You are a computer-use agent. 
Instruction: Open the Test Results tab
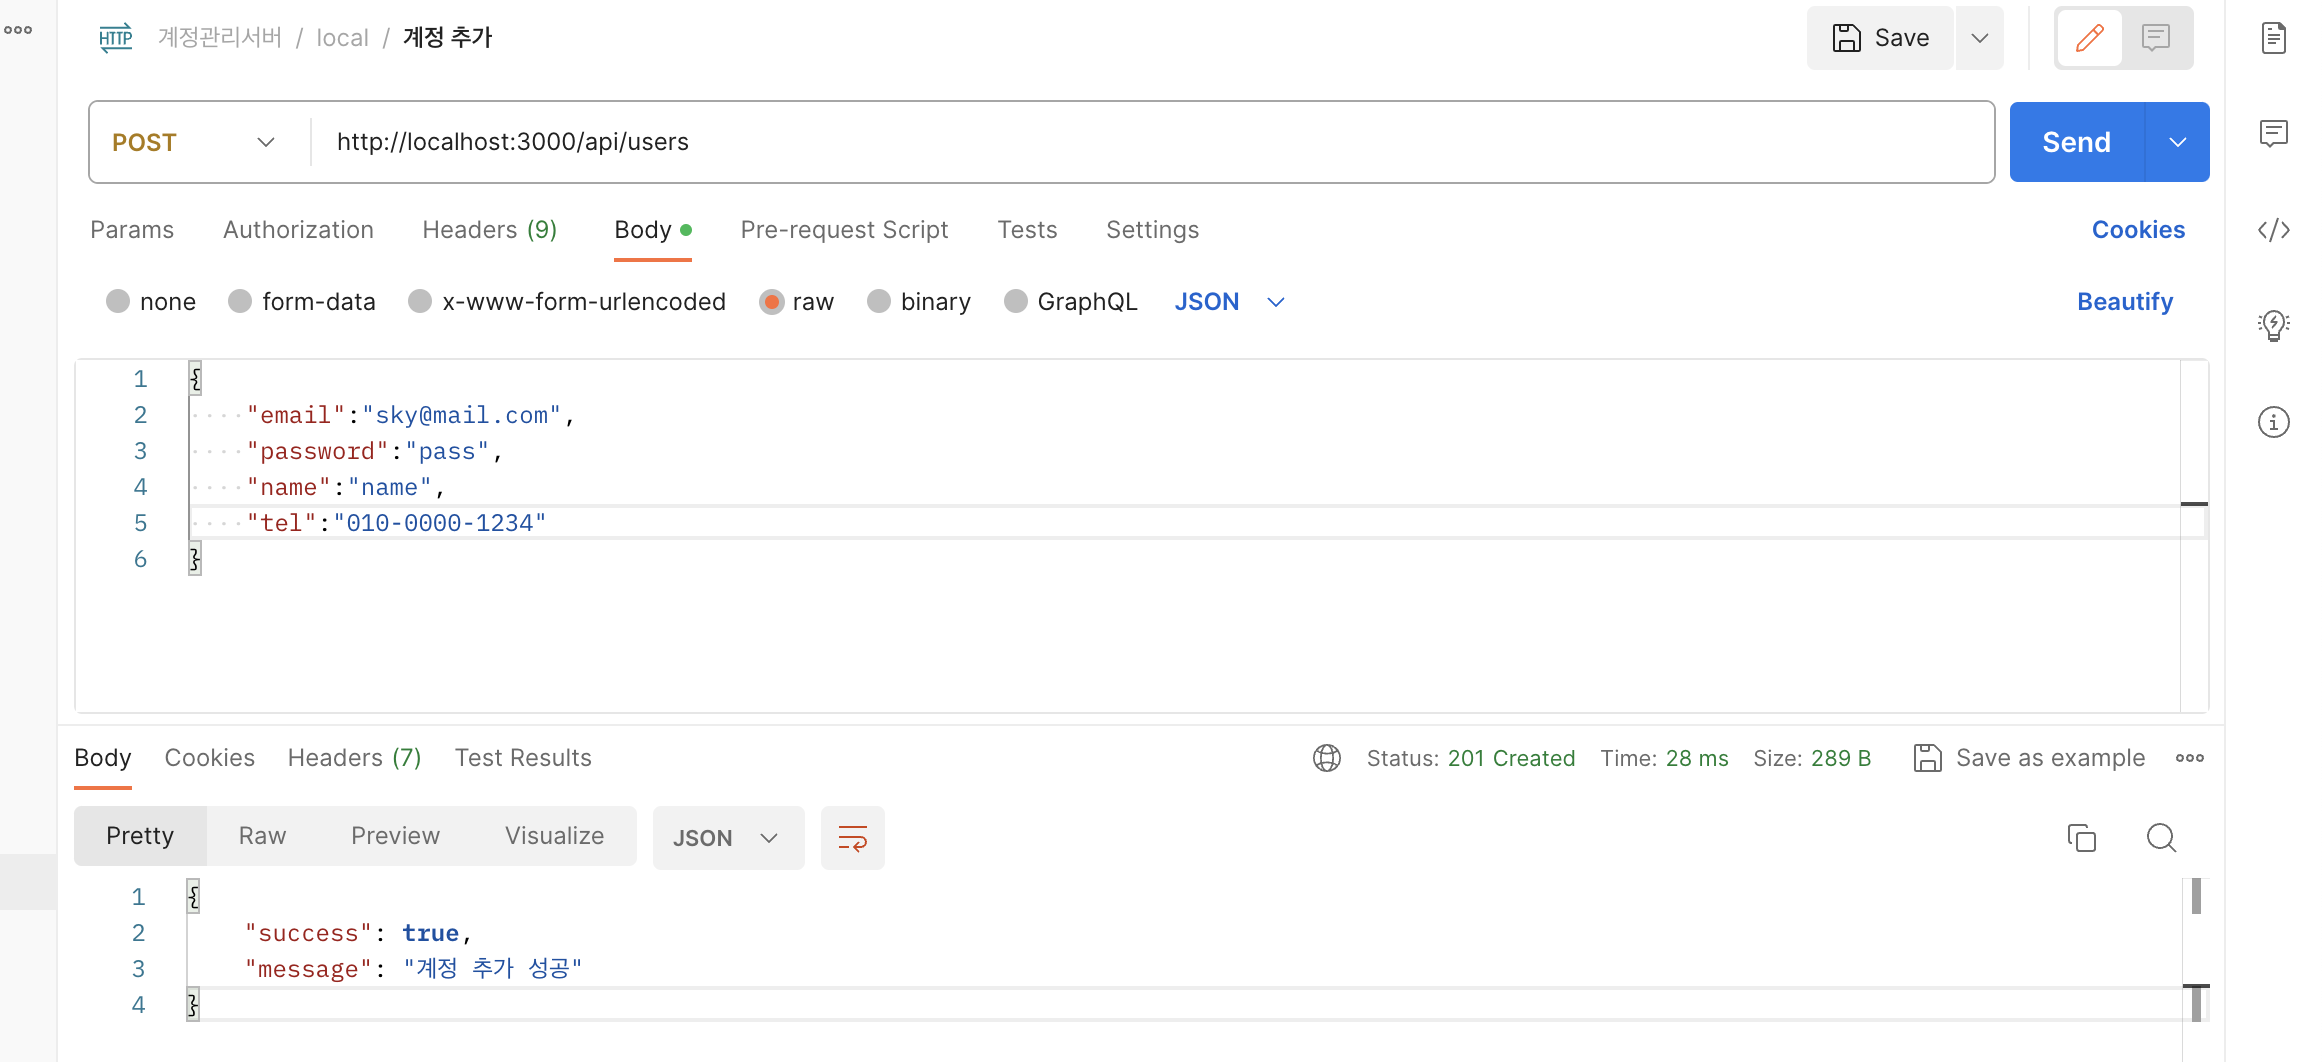[x=523, y=758]
